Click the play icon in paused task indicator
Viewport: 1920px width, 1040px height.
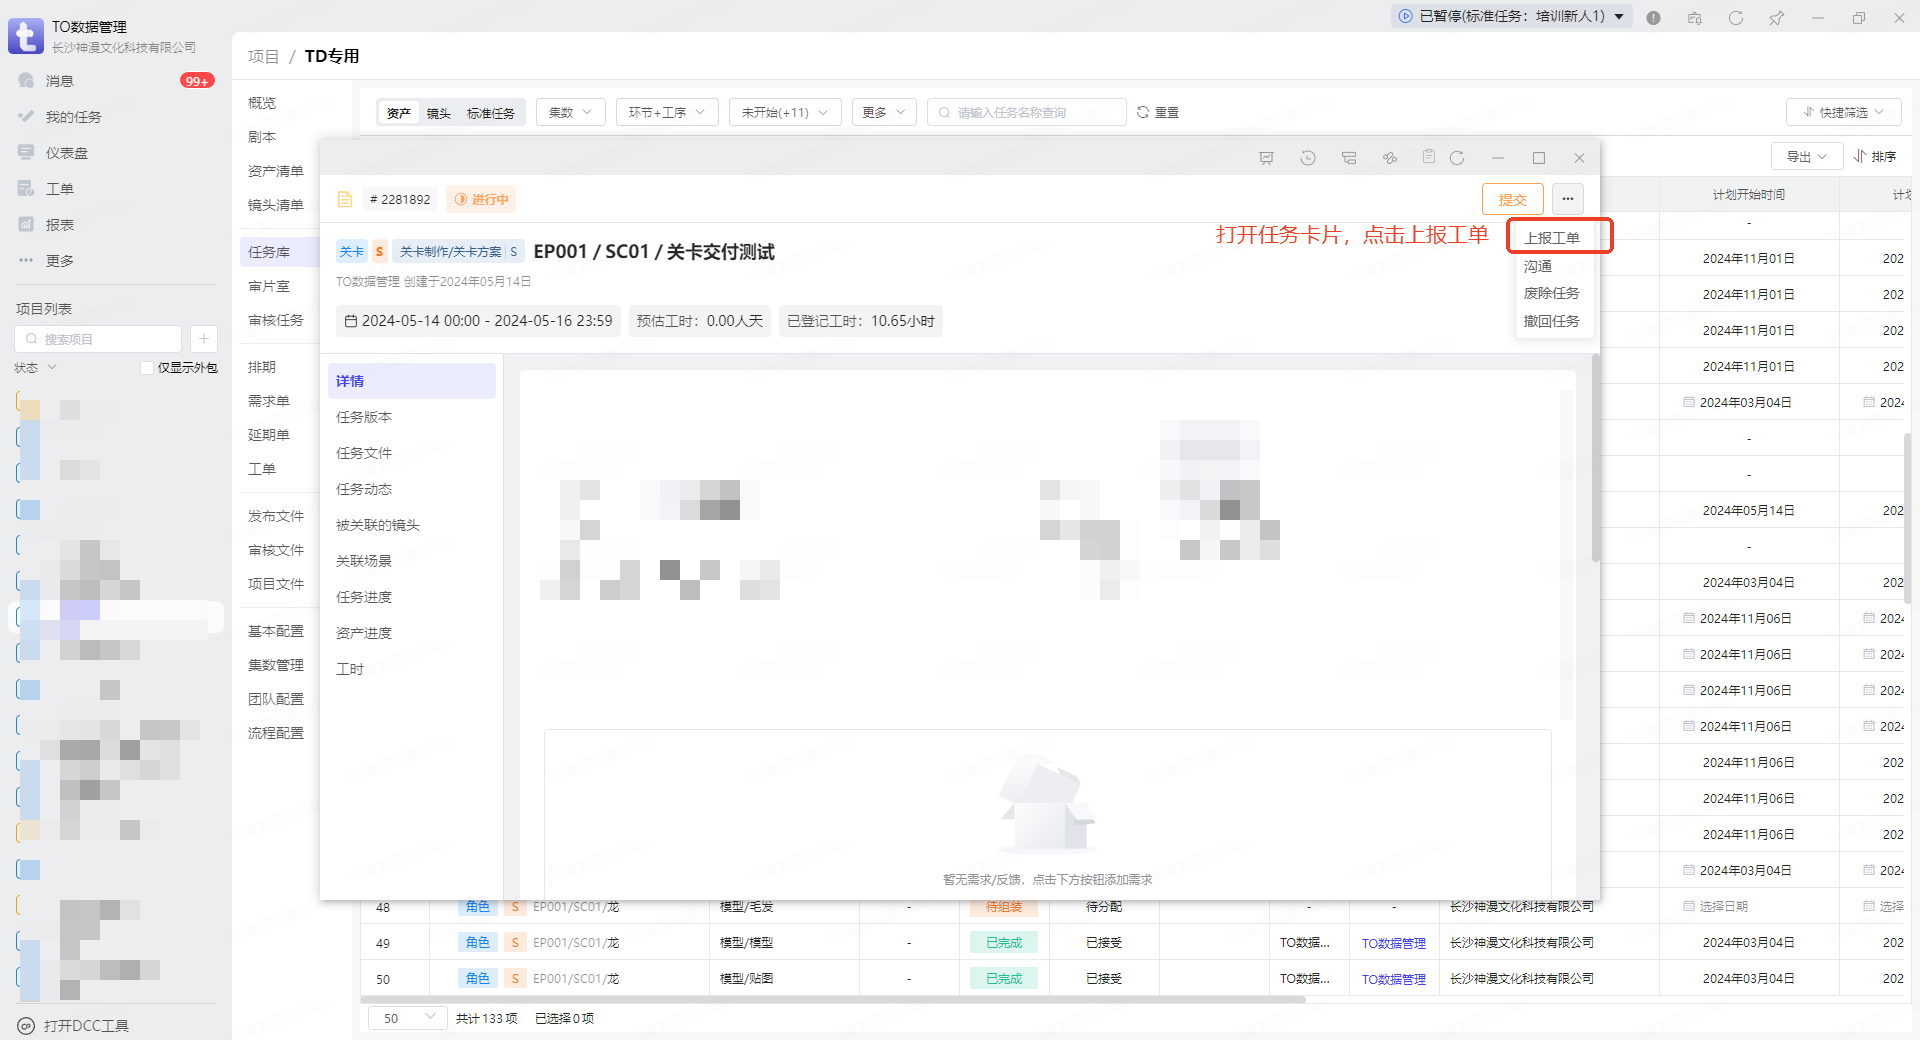pyautogui.click(x=1406, y=16)
